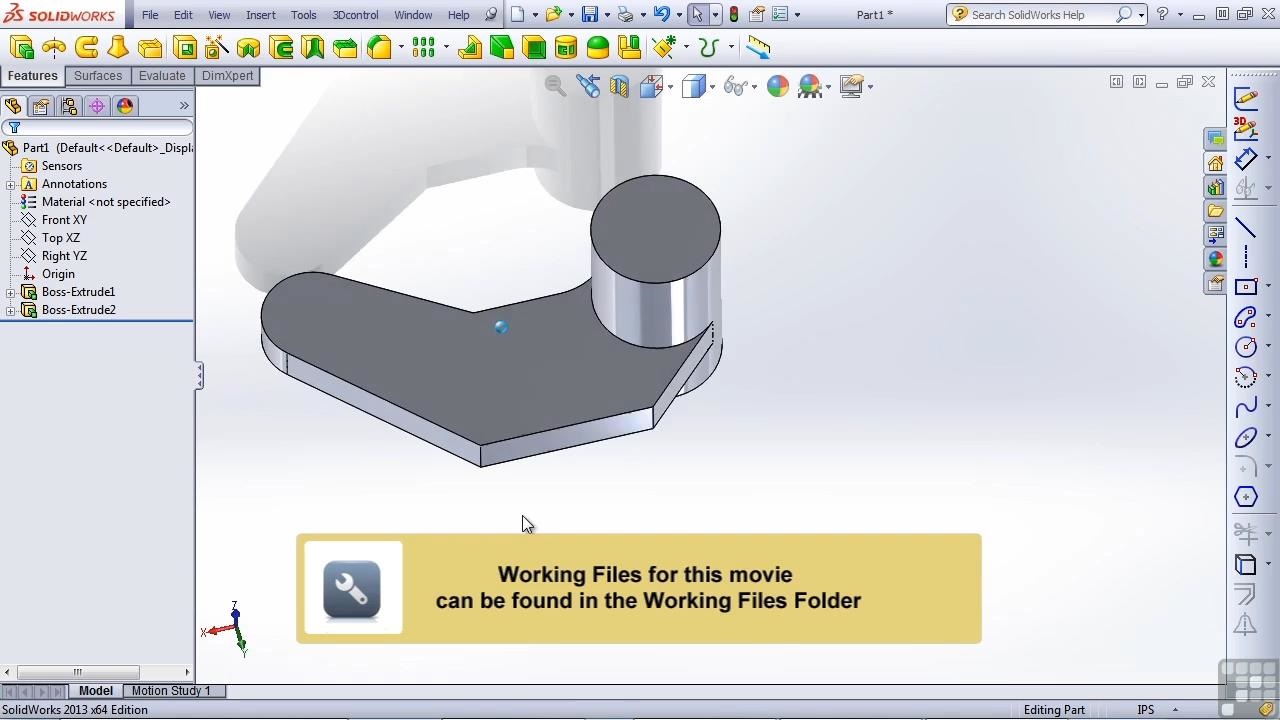The width and height of the screenshot is (1280, 720).
Task: Open the Display Style dropdown arrow
Action: click(x=712, y=87)
